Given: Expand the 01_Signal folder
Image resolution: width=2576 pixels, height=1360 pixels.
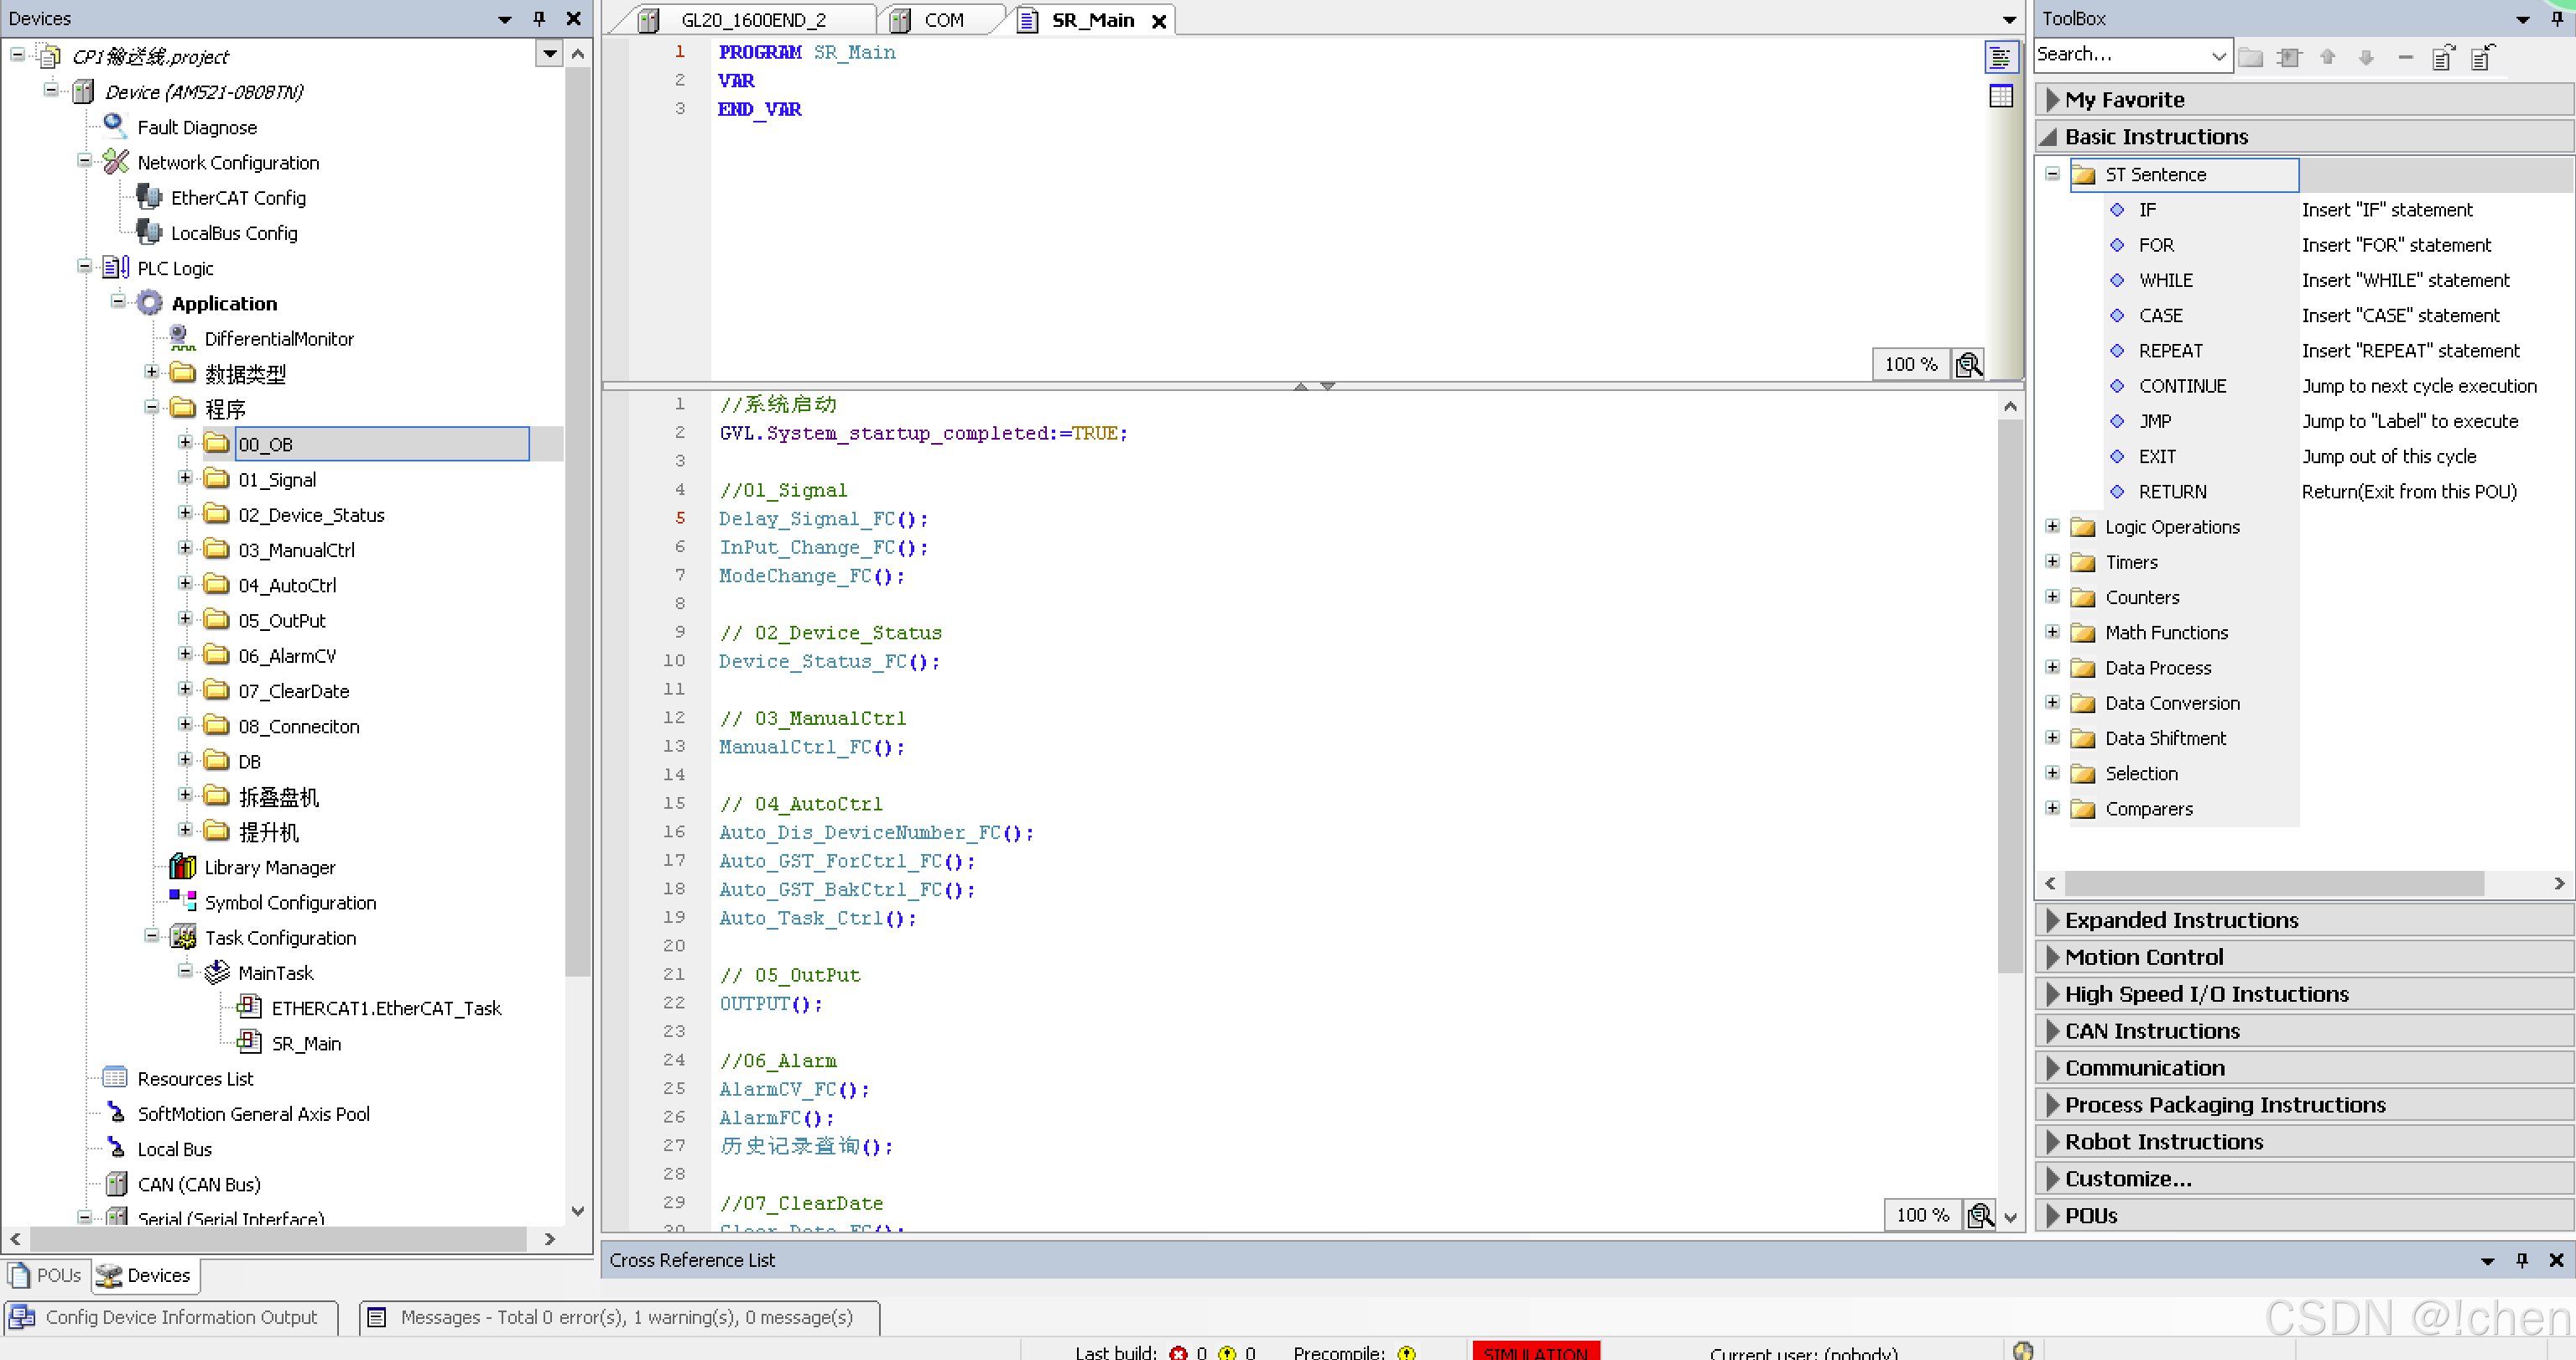Looking at the screenshot, I should tap(185, 479).
